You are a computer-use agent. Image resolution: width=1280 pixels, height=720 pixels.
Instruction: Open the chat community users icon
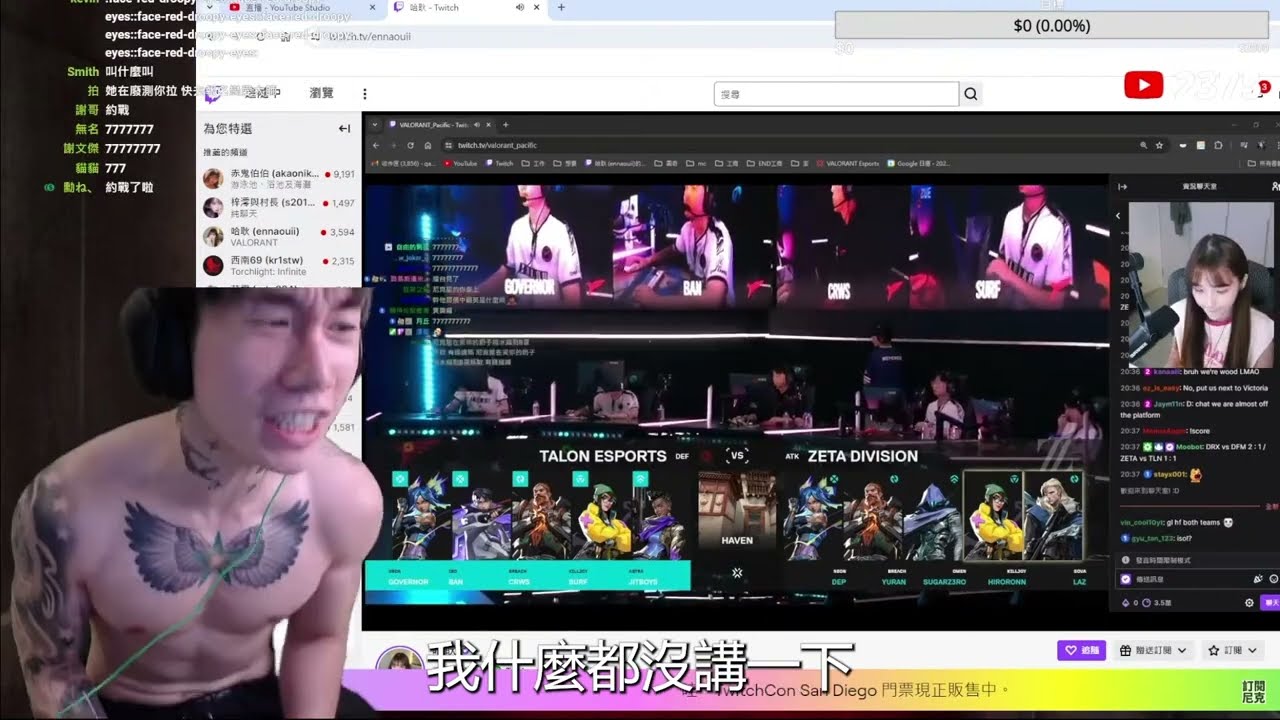click(1274, 186)
